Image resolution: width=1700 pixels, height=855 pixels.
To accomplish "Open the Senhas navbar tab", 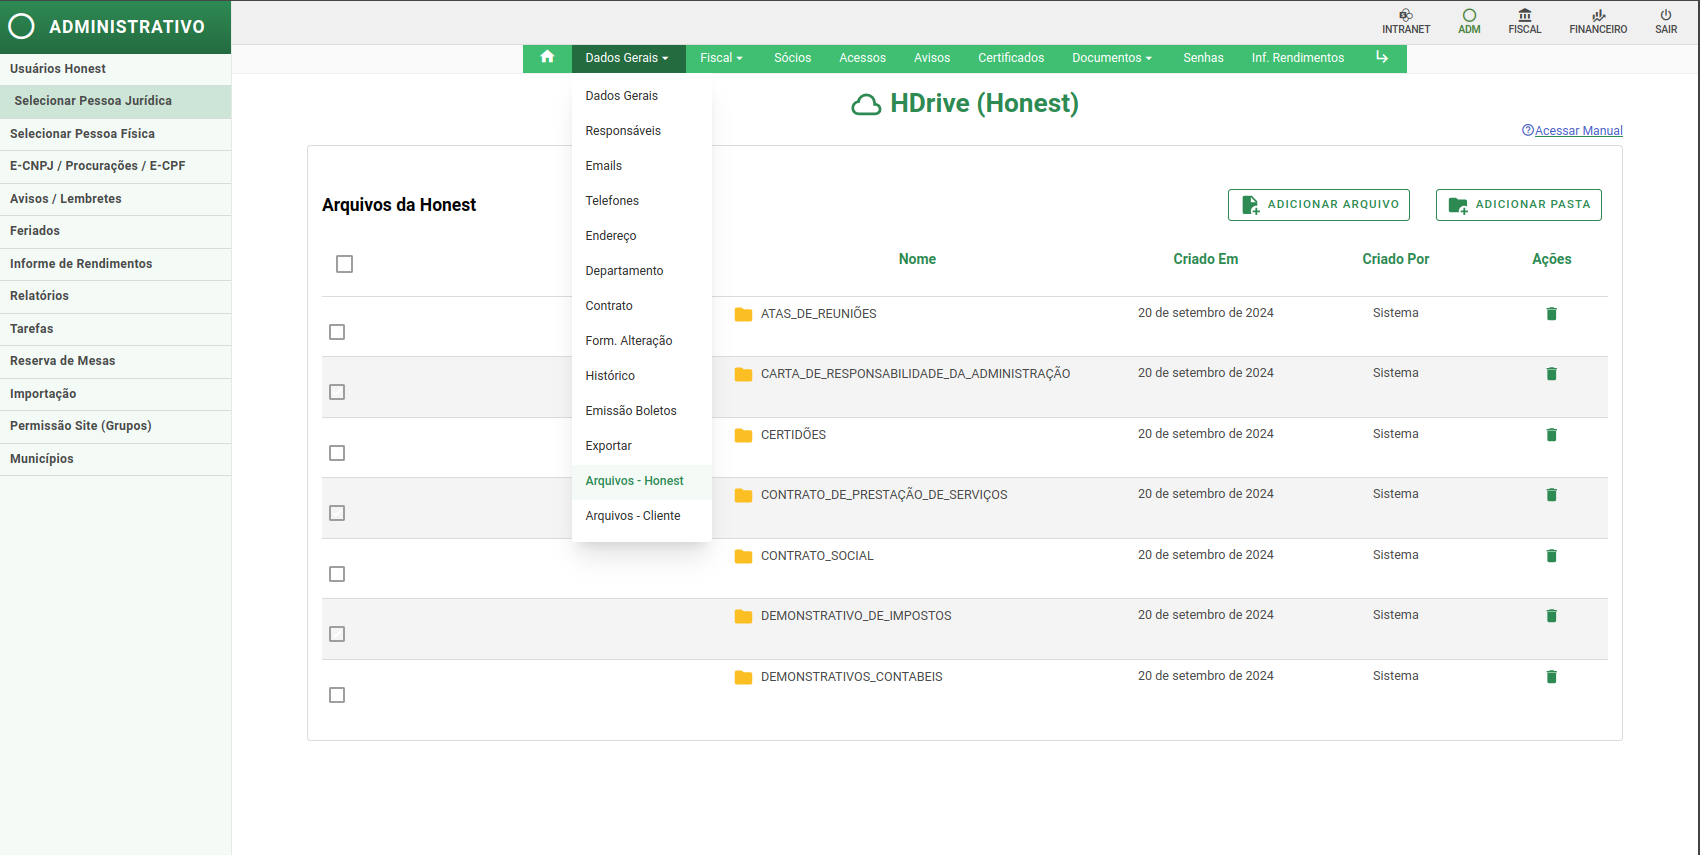I will pos(1203,58).
